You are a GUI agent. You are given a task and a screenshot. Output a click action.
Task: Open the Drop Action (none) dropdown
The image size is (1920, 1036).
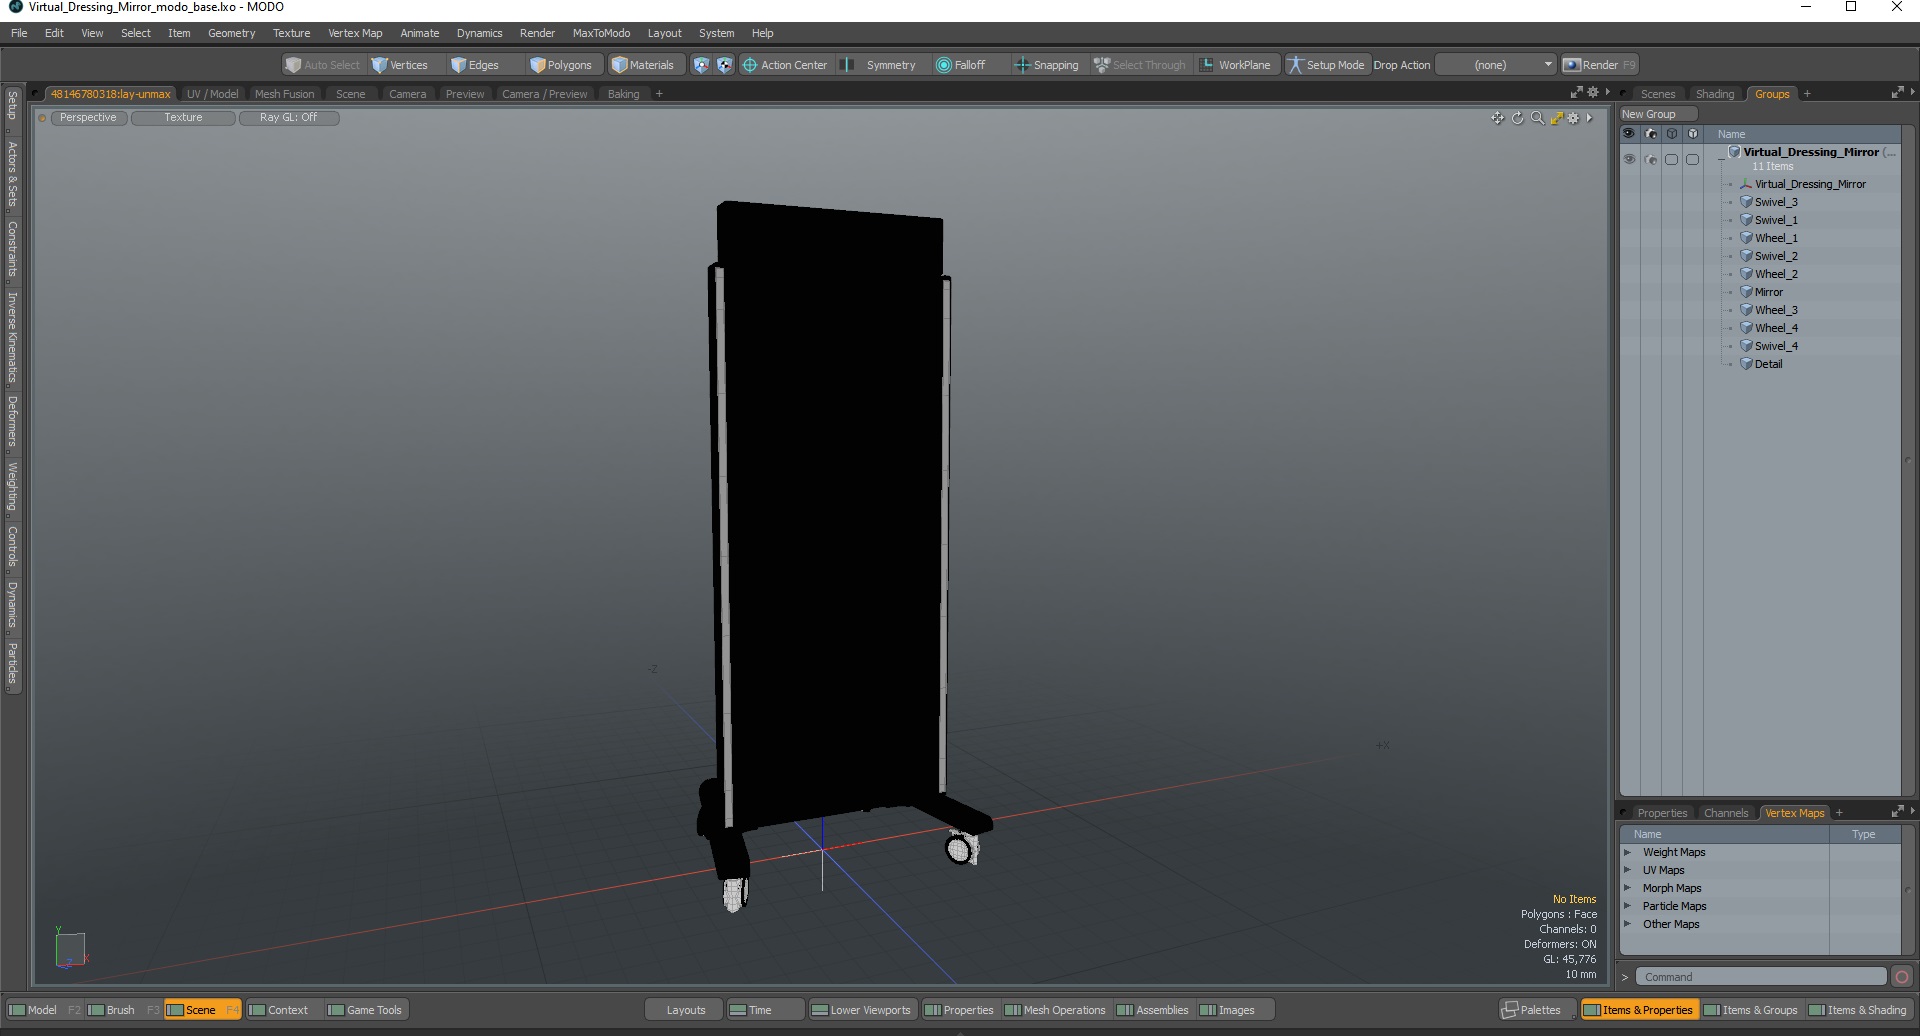pos(1496,65)
